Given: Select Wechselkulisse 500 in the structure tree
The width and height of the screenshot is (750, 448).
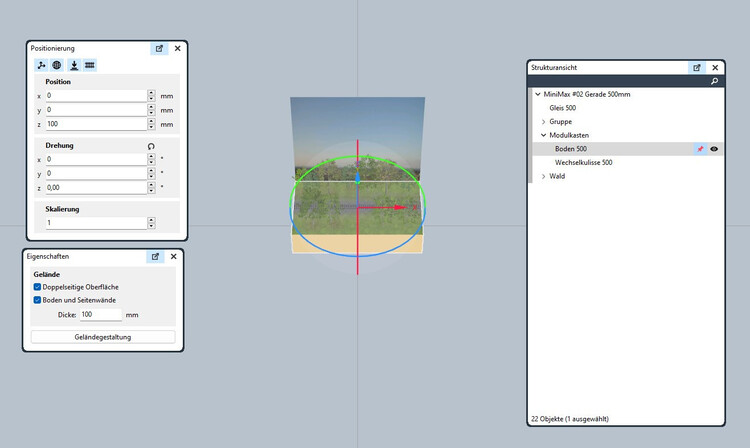Looking at the screenshot, I should pos(583,162).
